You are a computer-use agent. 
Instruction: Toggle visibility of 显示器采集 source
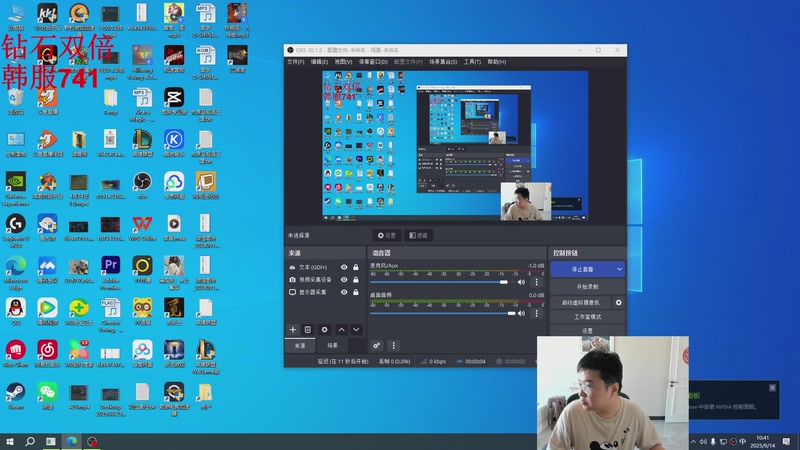(x=344, y=292)
